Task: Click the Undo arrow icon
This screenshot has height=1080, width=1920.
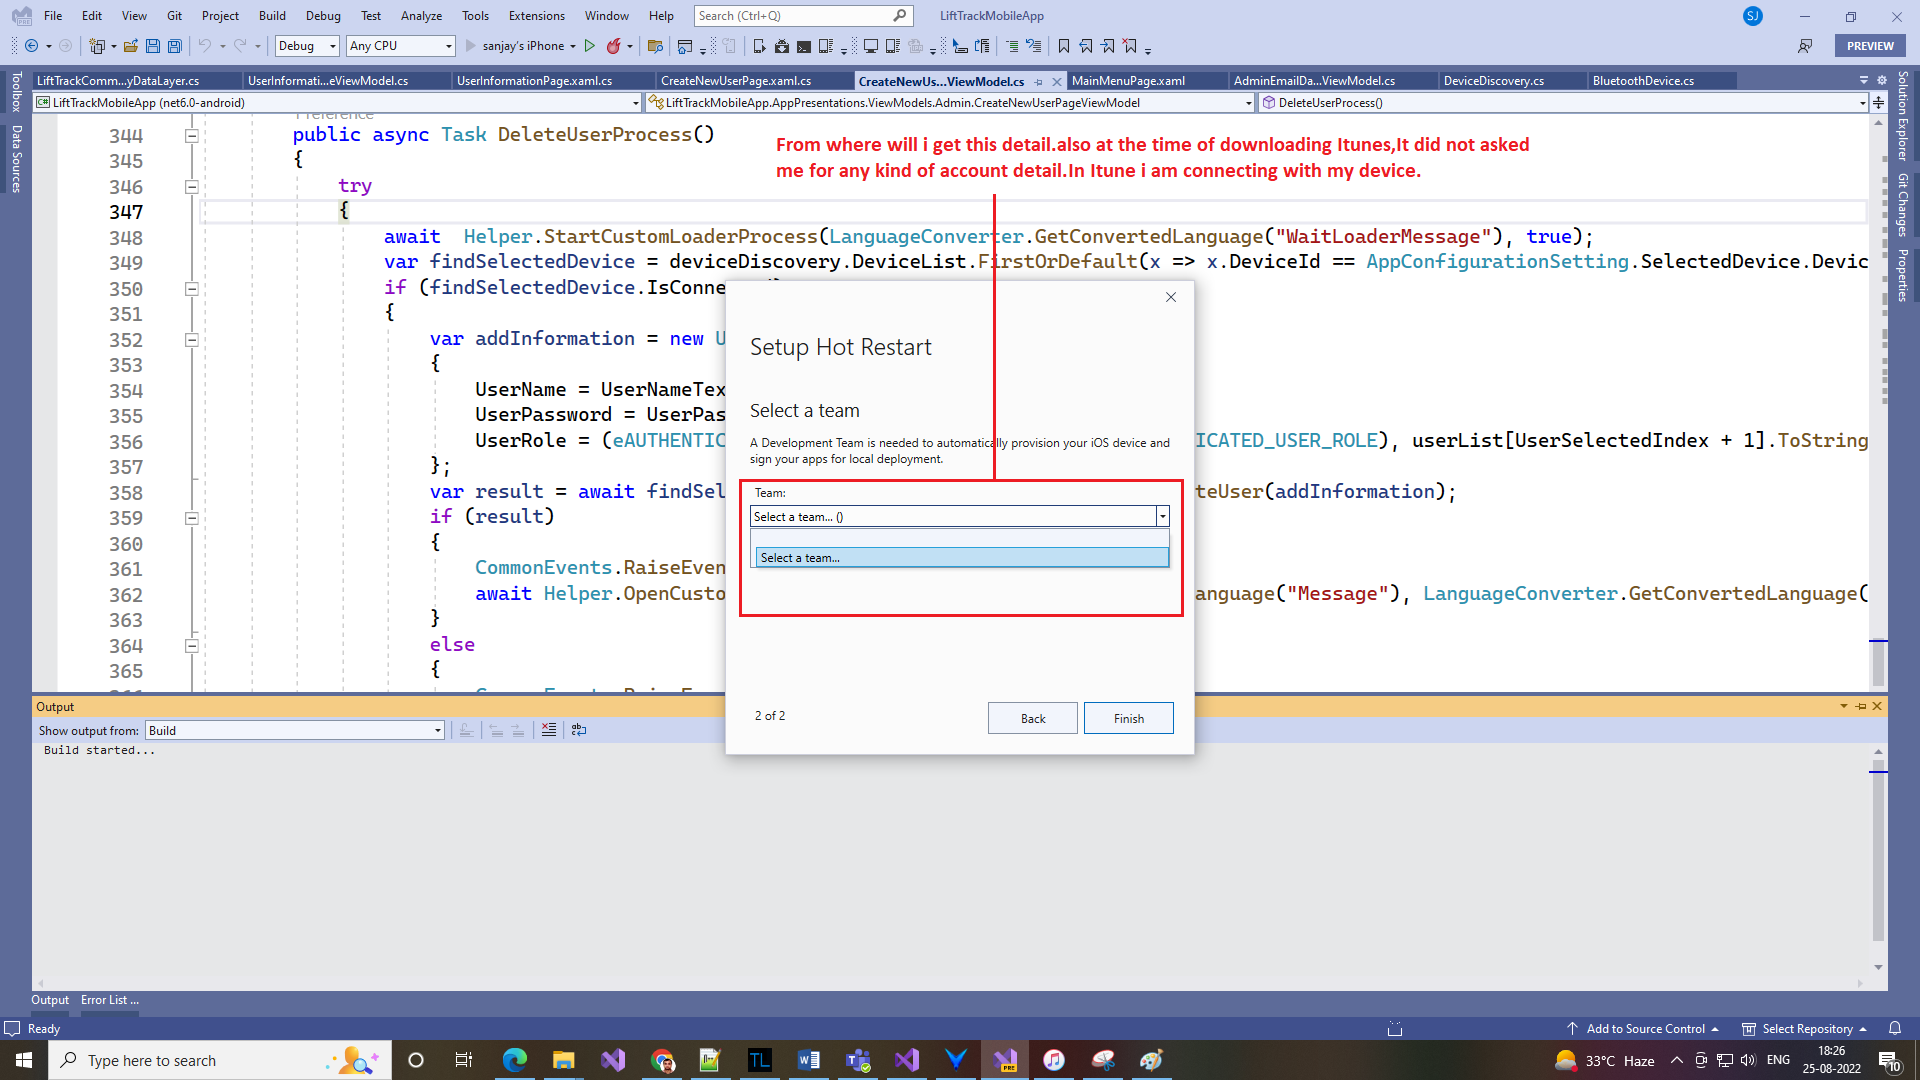Action: (204, 46)
